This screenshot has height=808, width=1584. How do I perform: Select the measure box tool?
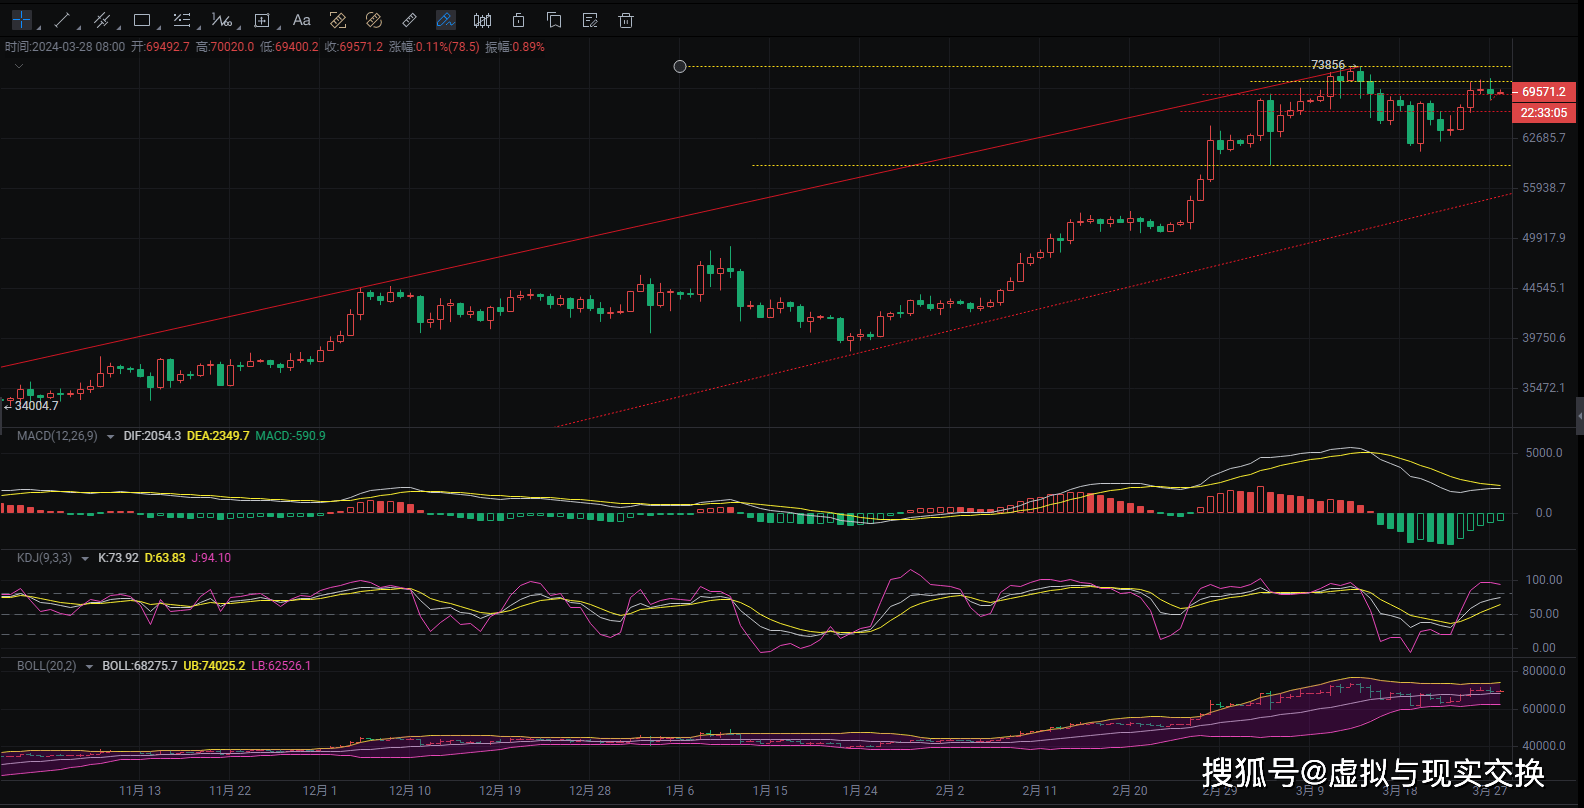coord(262,20)
